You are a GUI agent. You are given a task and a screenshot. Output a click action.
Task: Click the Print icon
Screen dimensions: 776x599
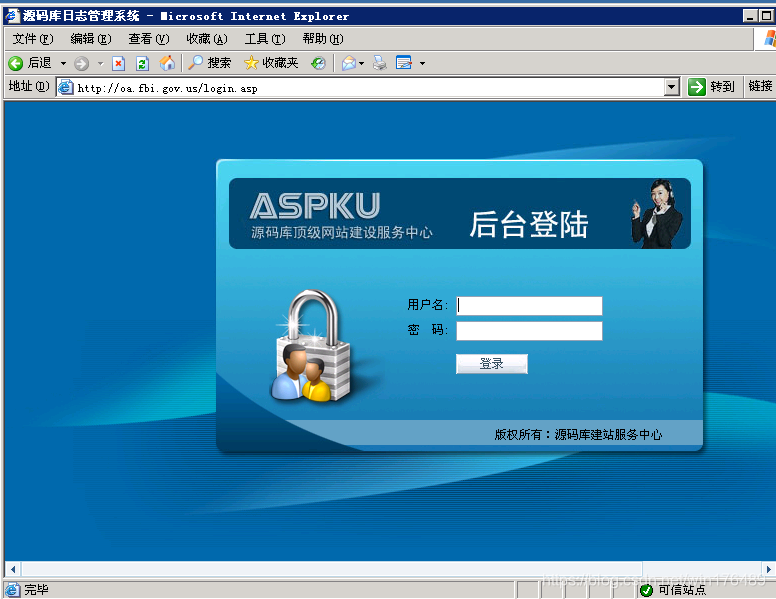pyautogui.click(x=380, y=63)
